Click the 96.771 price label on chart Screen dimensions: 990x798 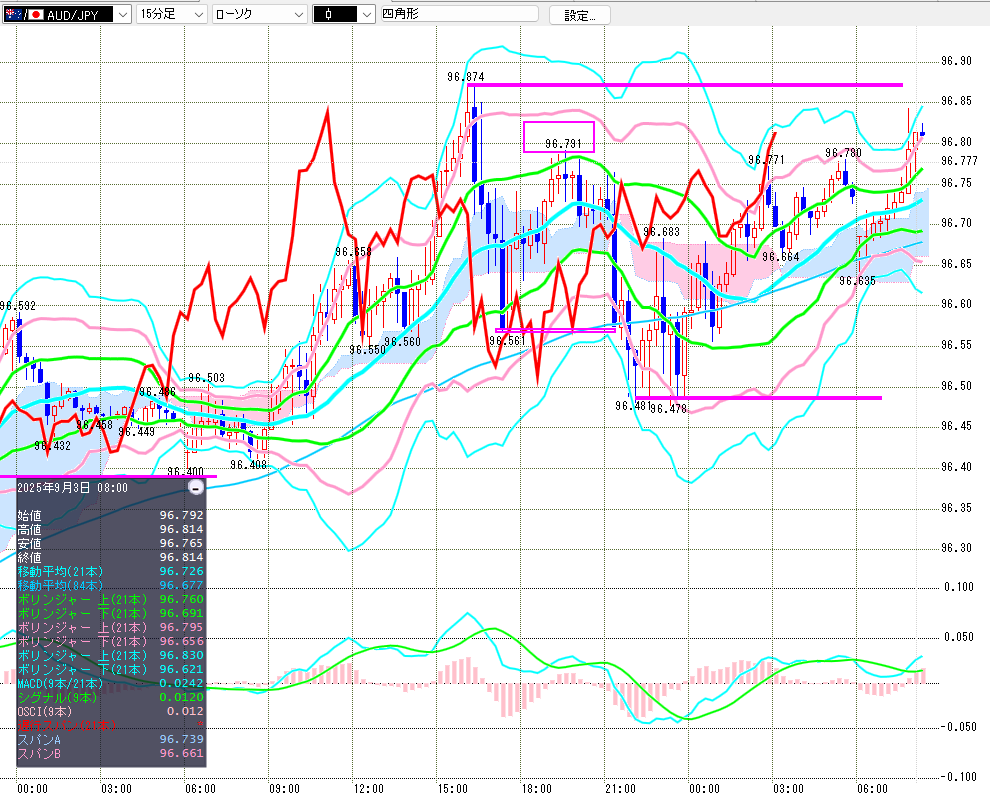[766, 160]
